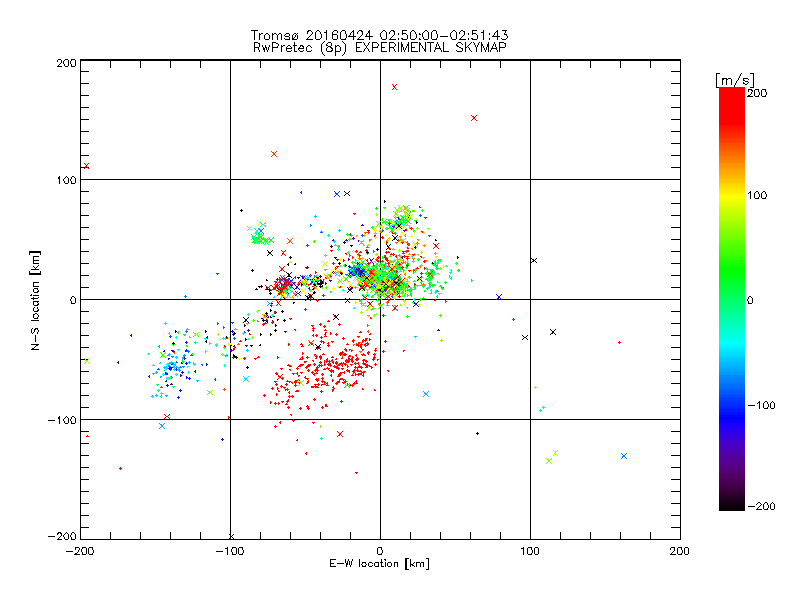Click the y-axis '-200' tick label
Screen dimensions: 800x600
click(x=62, y=536)
